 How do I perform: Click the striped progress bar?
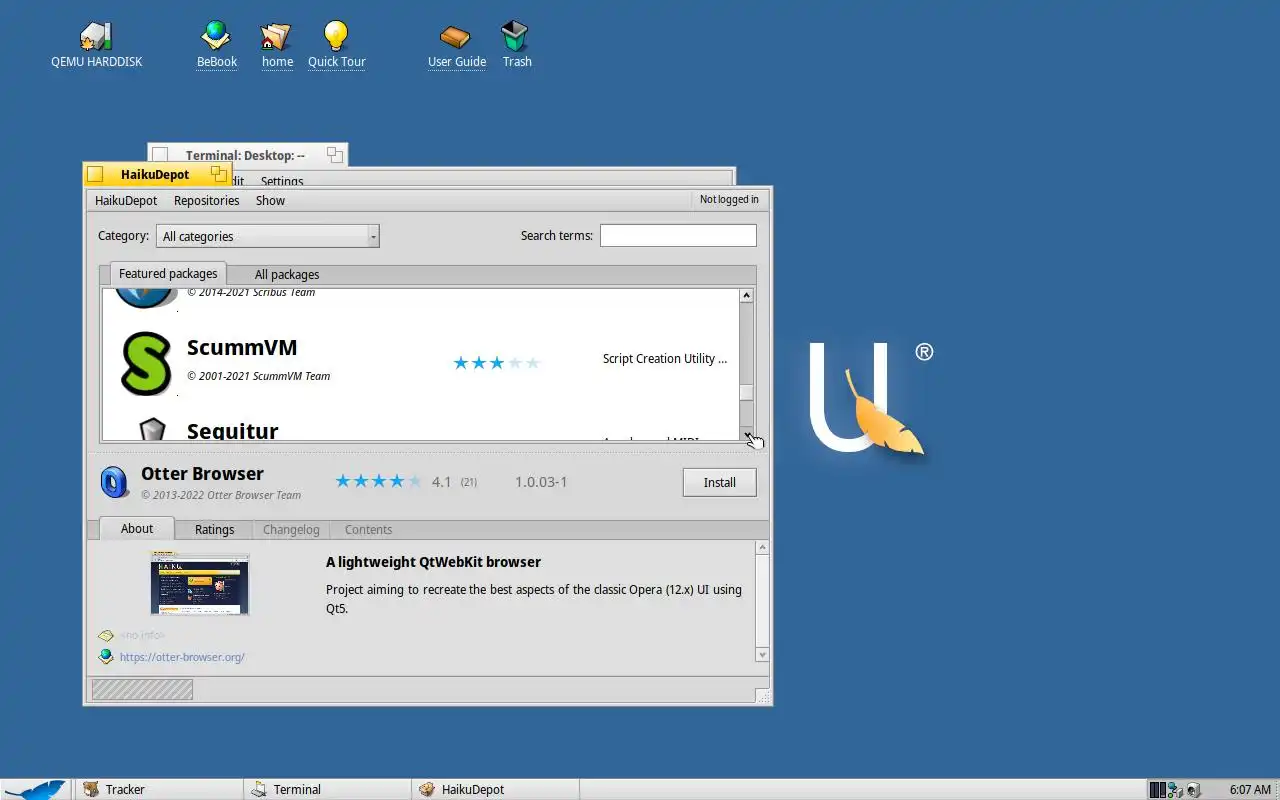pos(142,689)
